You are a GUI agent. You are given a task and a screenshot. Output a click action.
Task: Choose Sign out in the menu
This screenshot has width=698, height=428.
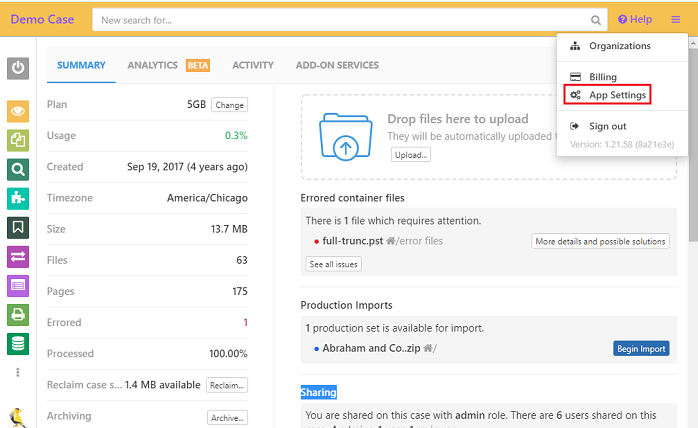click(x=607, y=126)
